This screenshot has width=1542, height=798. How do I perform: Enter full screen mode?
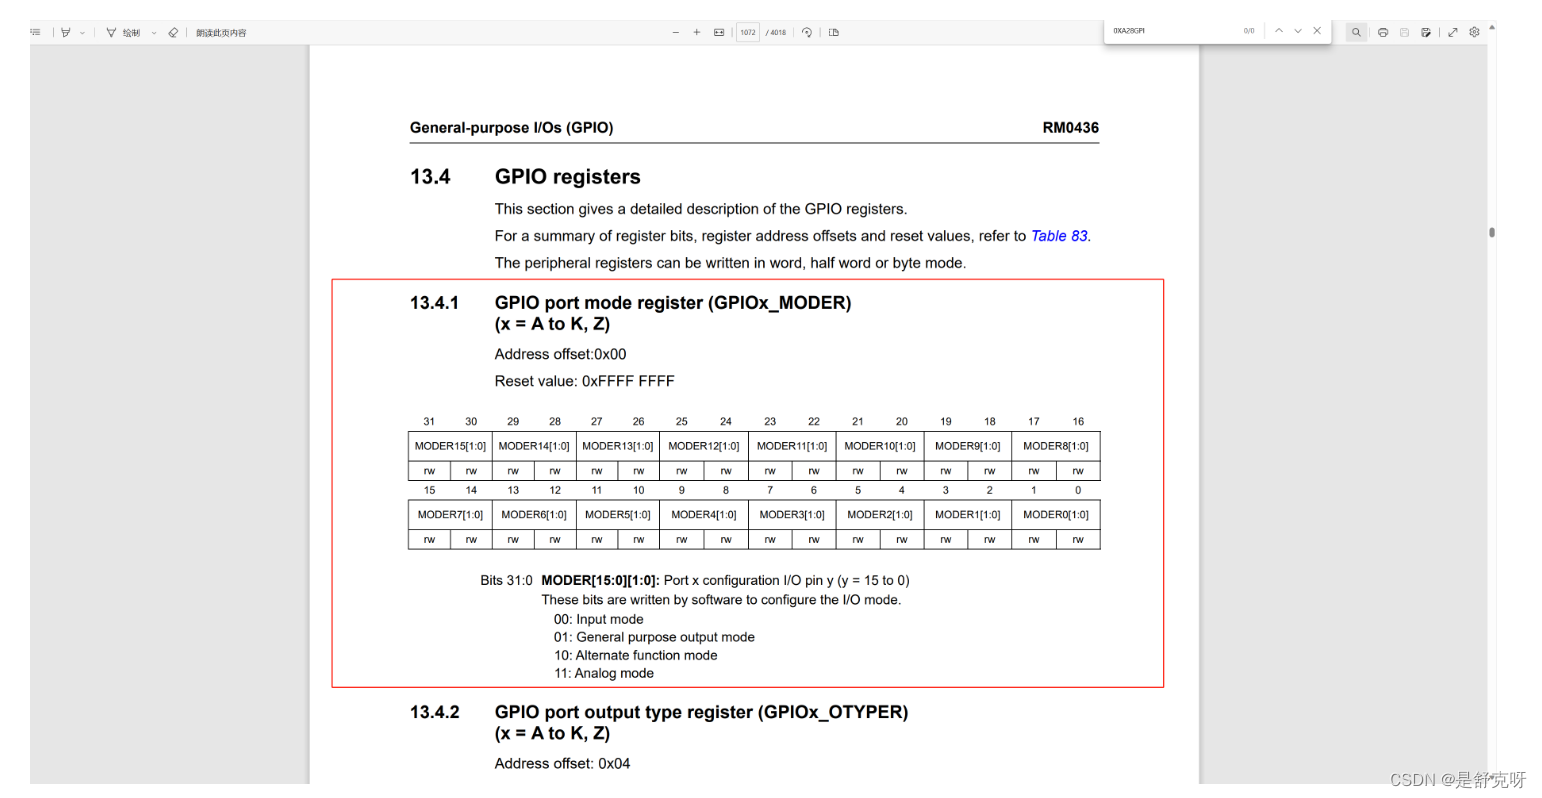[x=1453, y=32]
